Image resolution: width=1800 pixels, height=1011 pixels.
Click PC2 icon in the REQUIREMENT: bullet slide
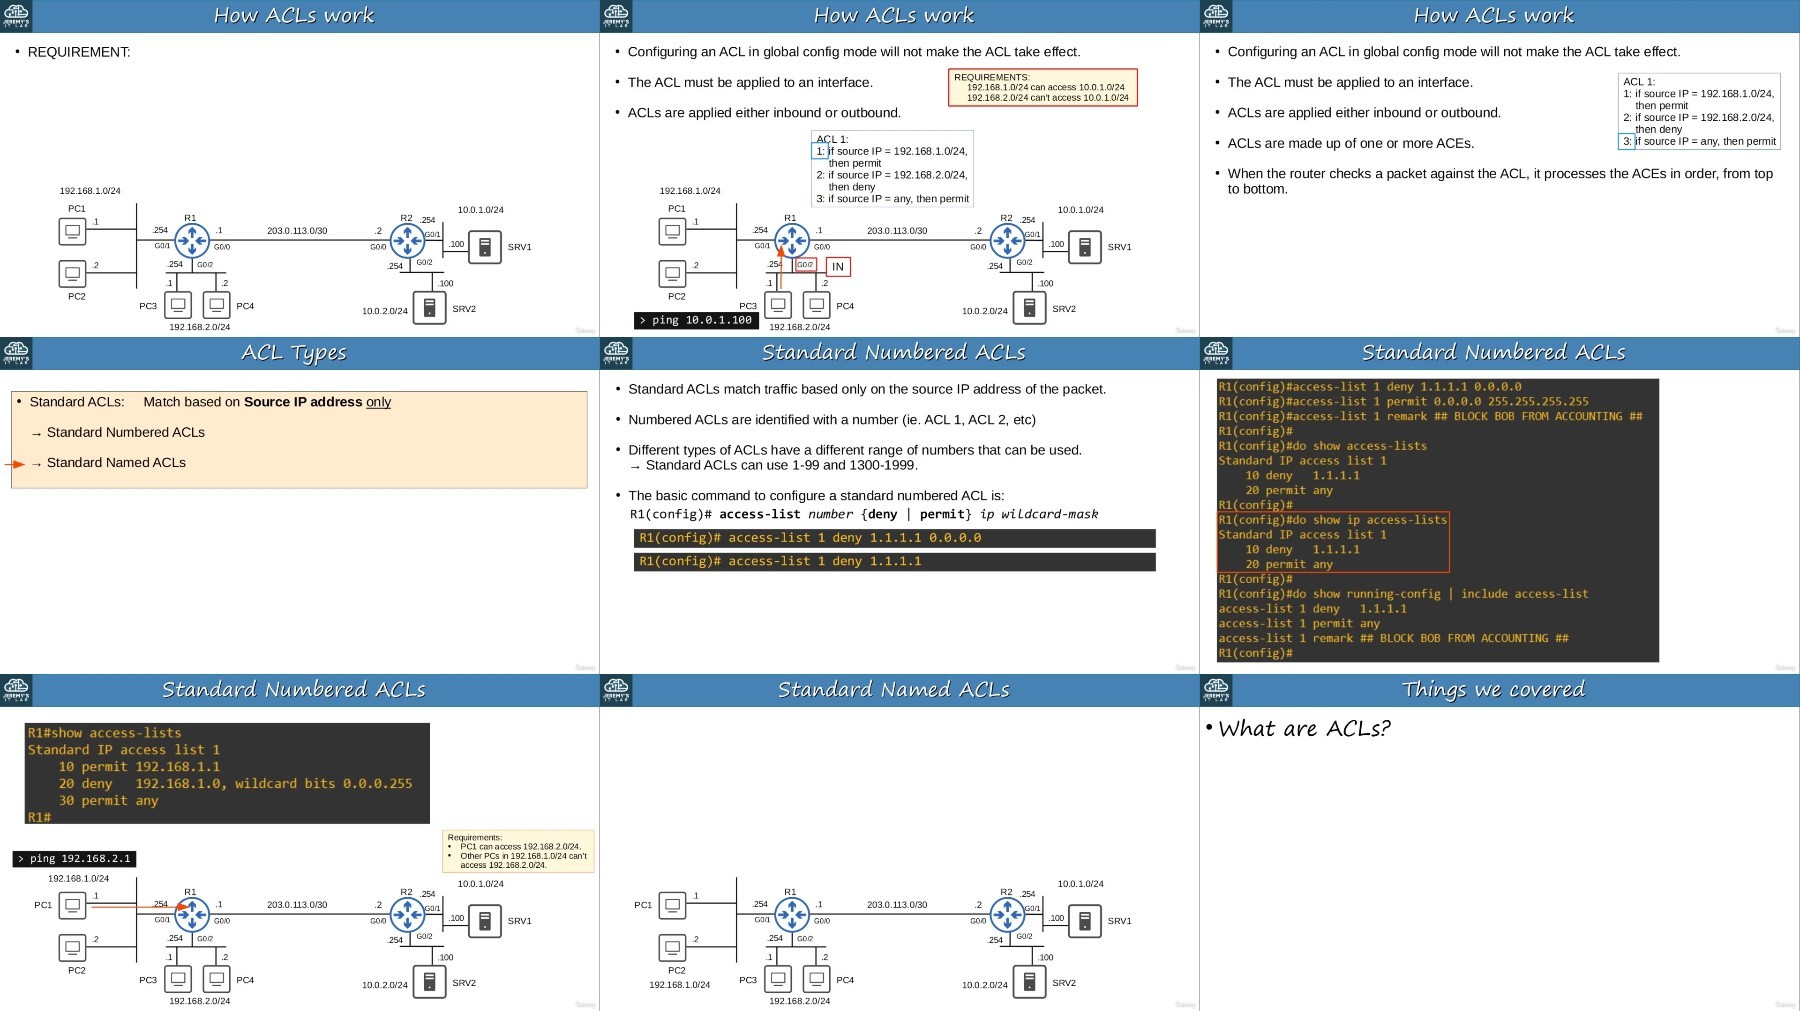[x=73, y=273]
